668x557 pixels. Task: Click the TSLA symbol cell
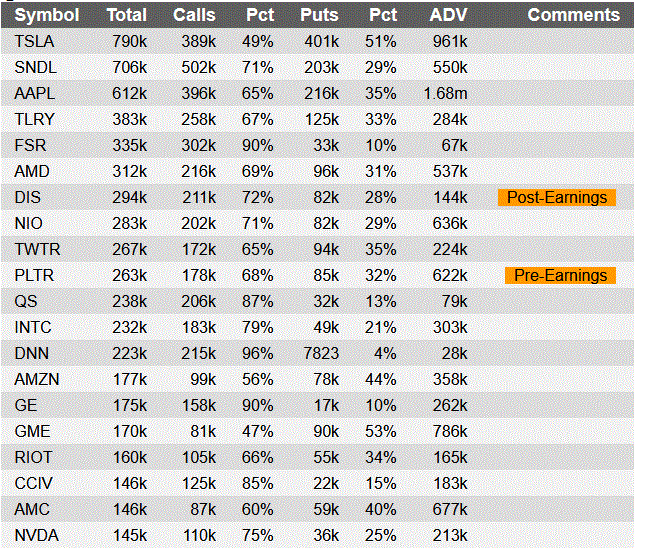(x=35, y=41)
